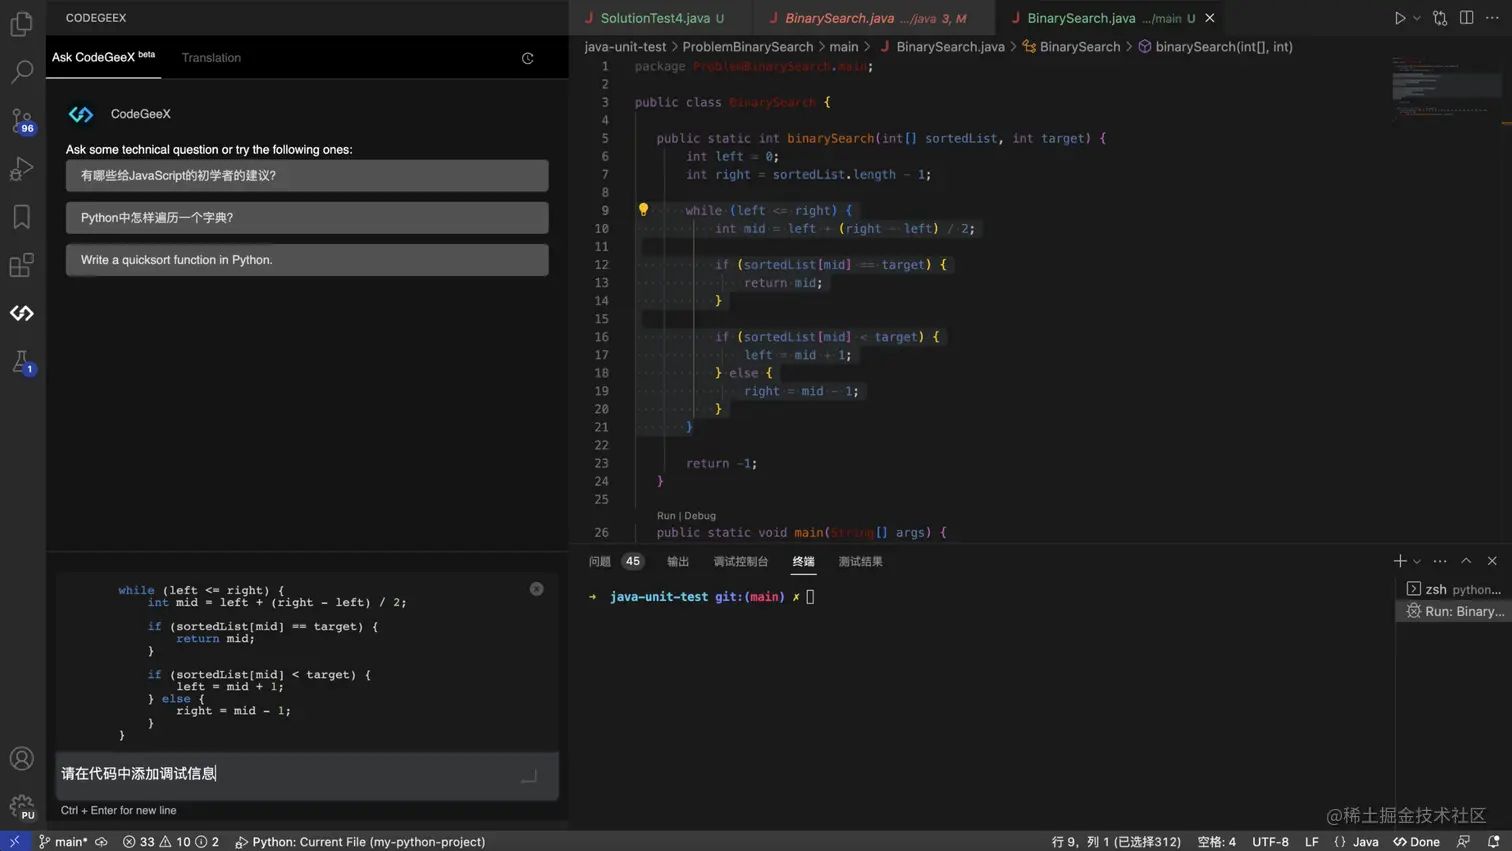Open problems from errors and warnings counter
The width and height of the screenshot is (1512, 851).
pyautogui.click(x=170, y=842)
